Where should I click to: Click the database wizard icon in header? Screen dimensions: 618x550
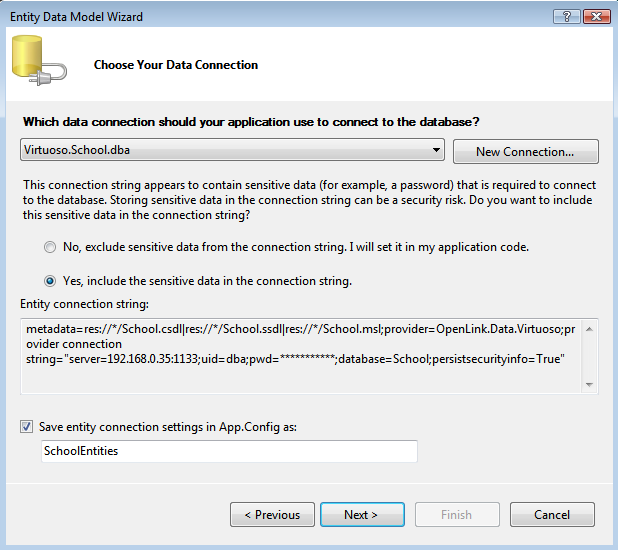pos(37,64)
